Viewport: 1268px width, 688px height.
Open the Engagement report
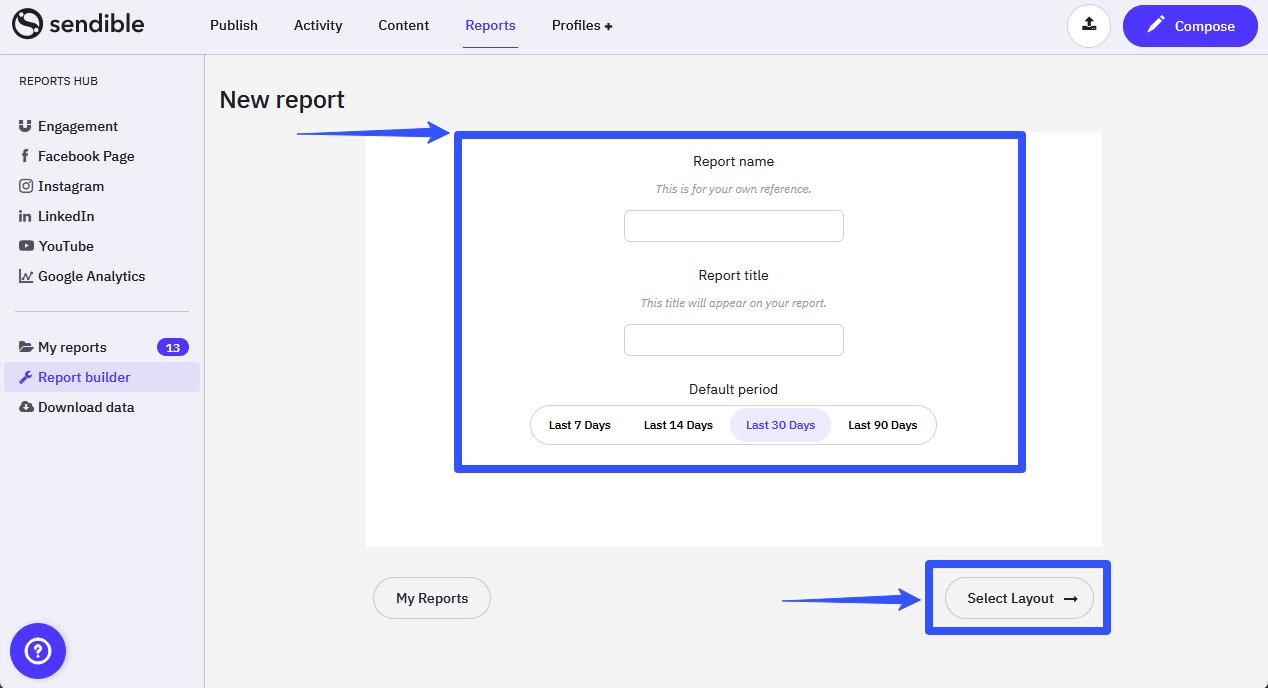point(77,126)
